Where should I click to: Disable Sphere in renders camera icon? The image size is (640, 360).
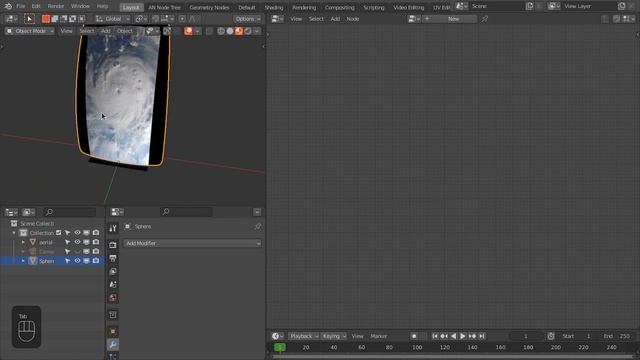(x=96, y=261)
